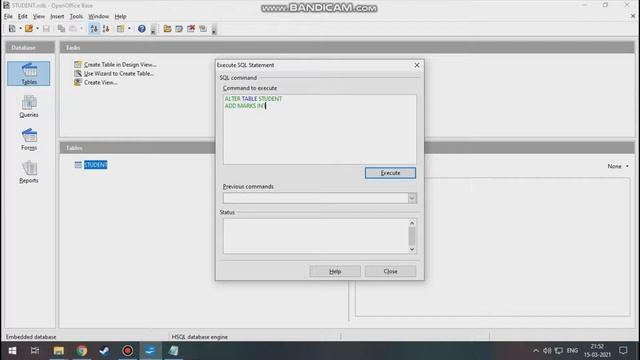640x360 pixels.
Task: Click the Edit table toolbar icon
Action: pos(179,29)
